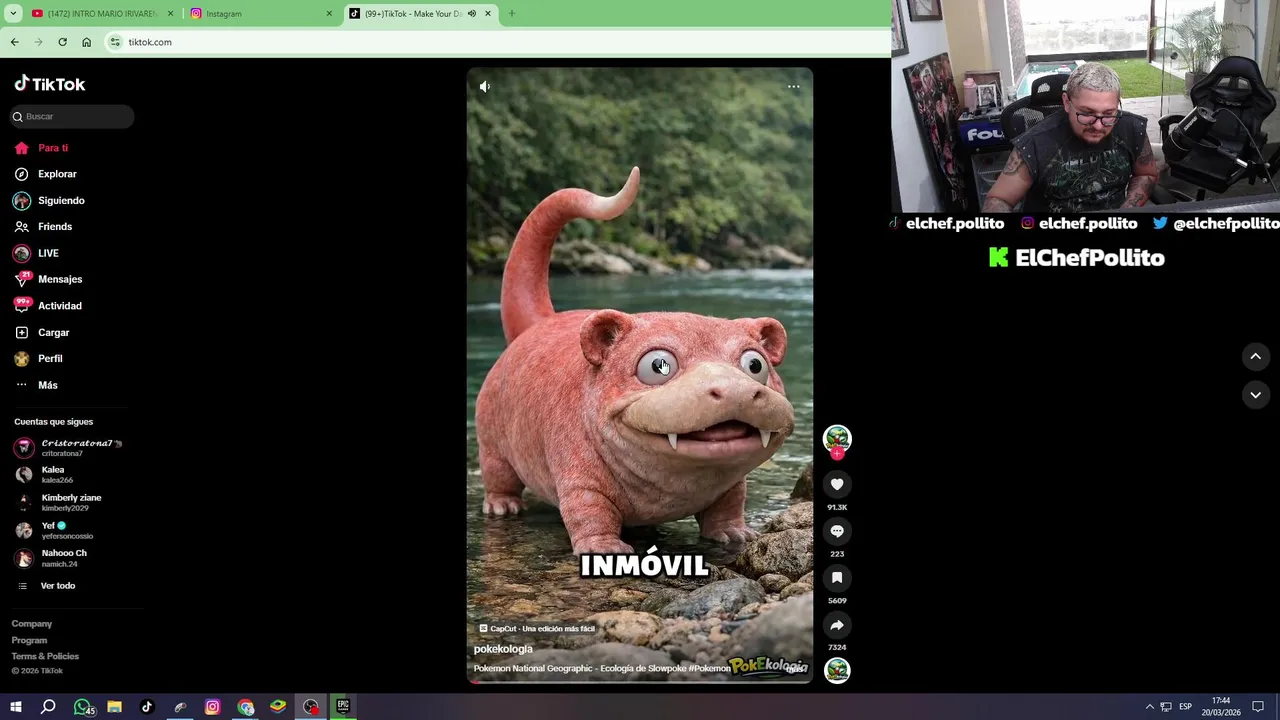Expand the Más menu

[x=36, y=385]
